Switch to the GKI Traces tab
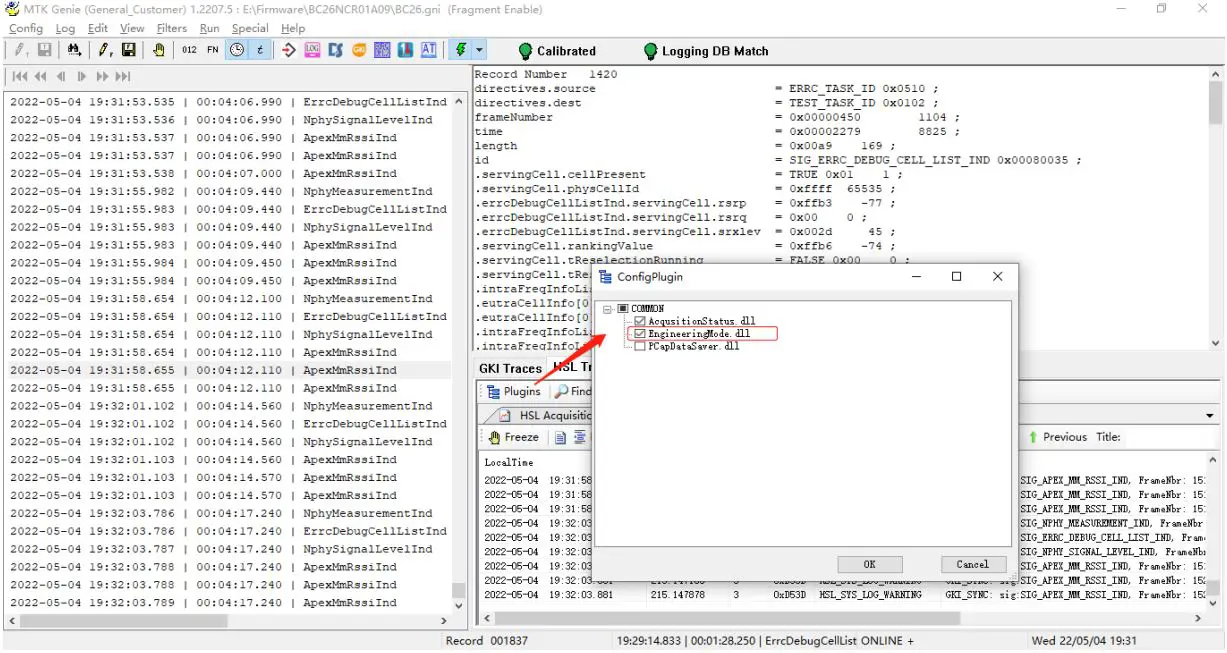Image resolution: width=1227 pixels, height=653 pixels. pyautogui.click(x=510, y=368)
